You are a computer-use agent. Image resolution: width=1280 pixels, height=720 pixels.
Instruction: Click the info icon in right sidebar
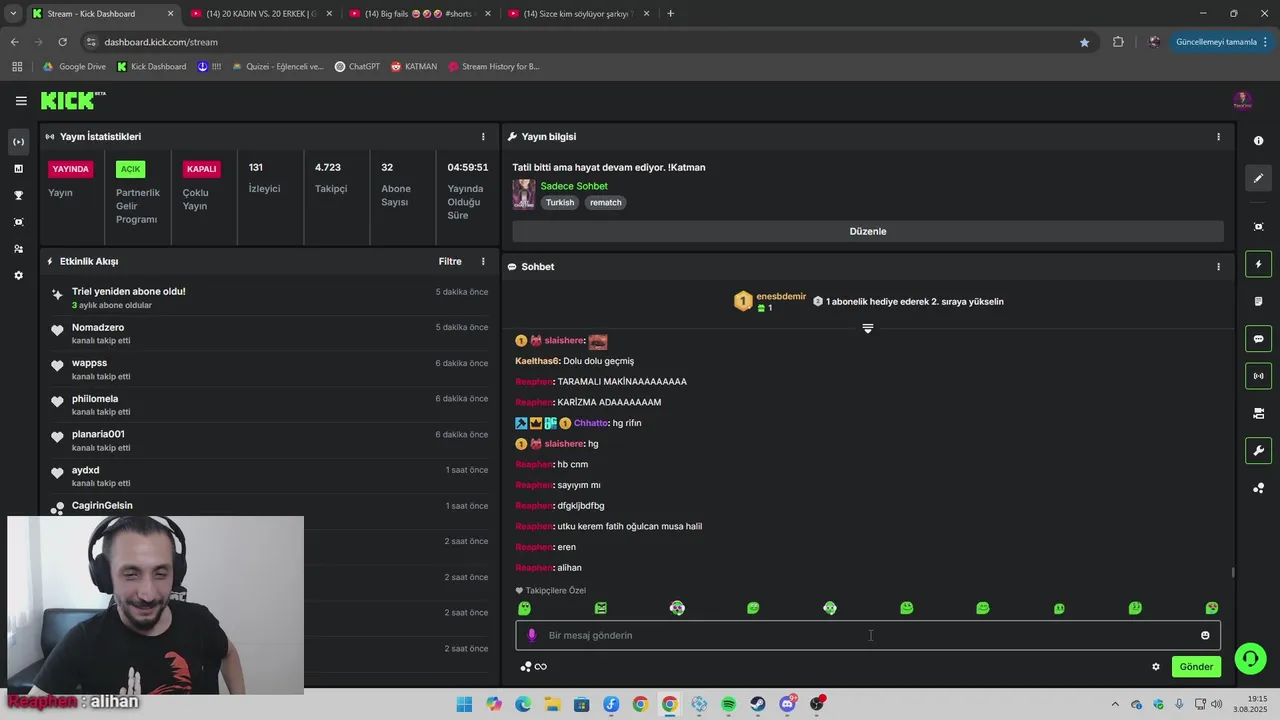click(x=1258, y=141)
